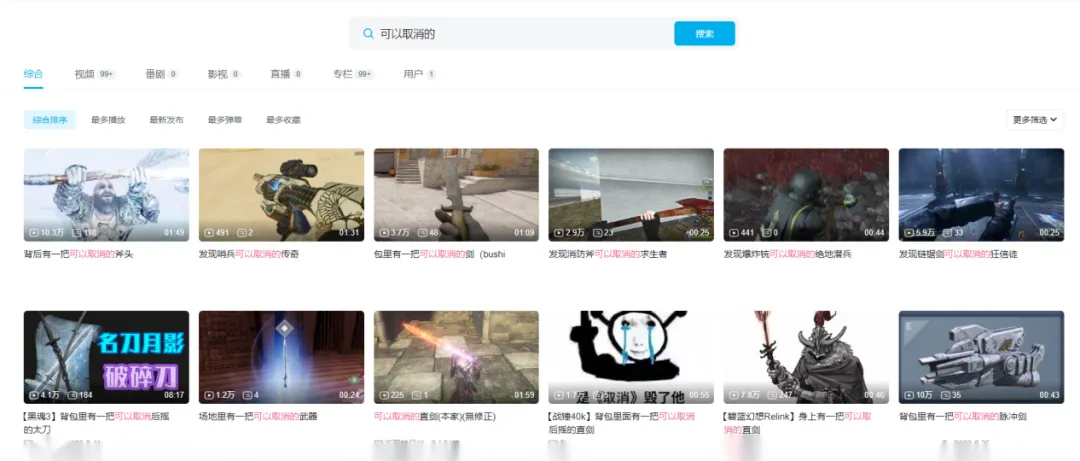Click play-count icon beside 441 on 爆炸铳 video
This screenshot has height=461, width=1080.
(x=734, y=233)
